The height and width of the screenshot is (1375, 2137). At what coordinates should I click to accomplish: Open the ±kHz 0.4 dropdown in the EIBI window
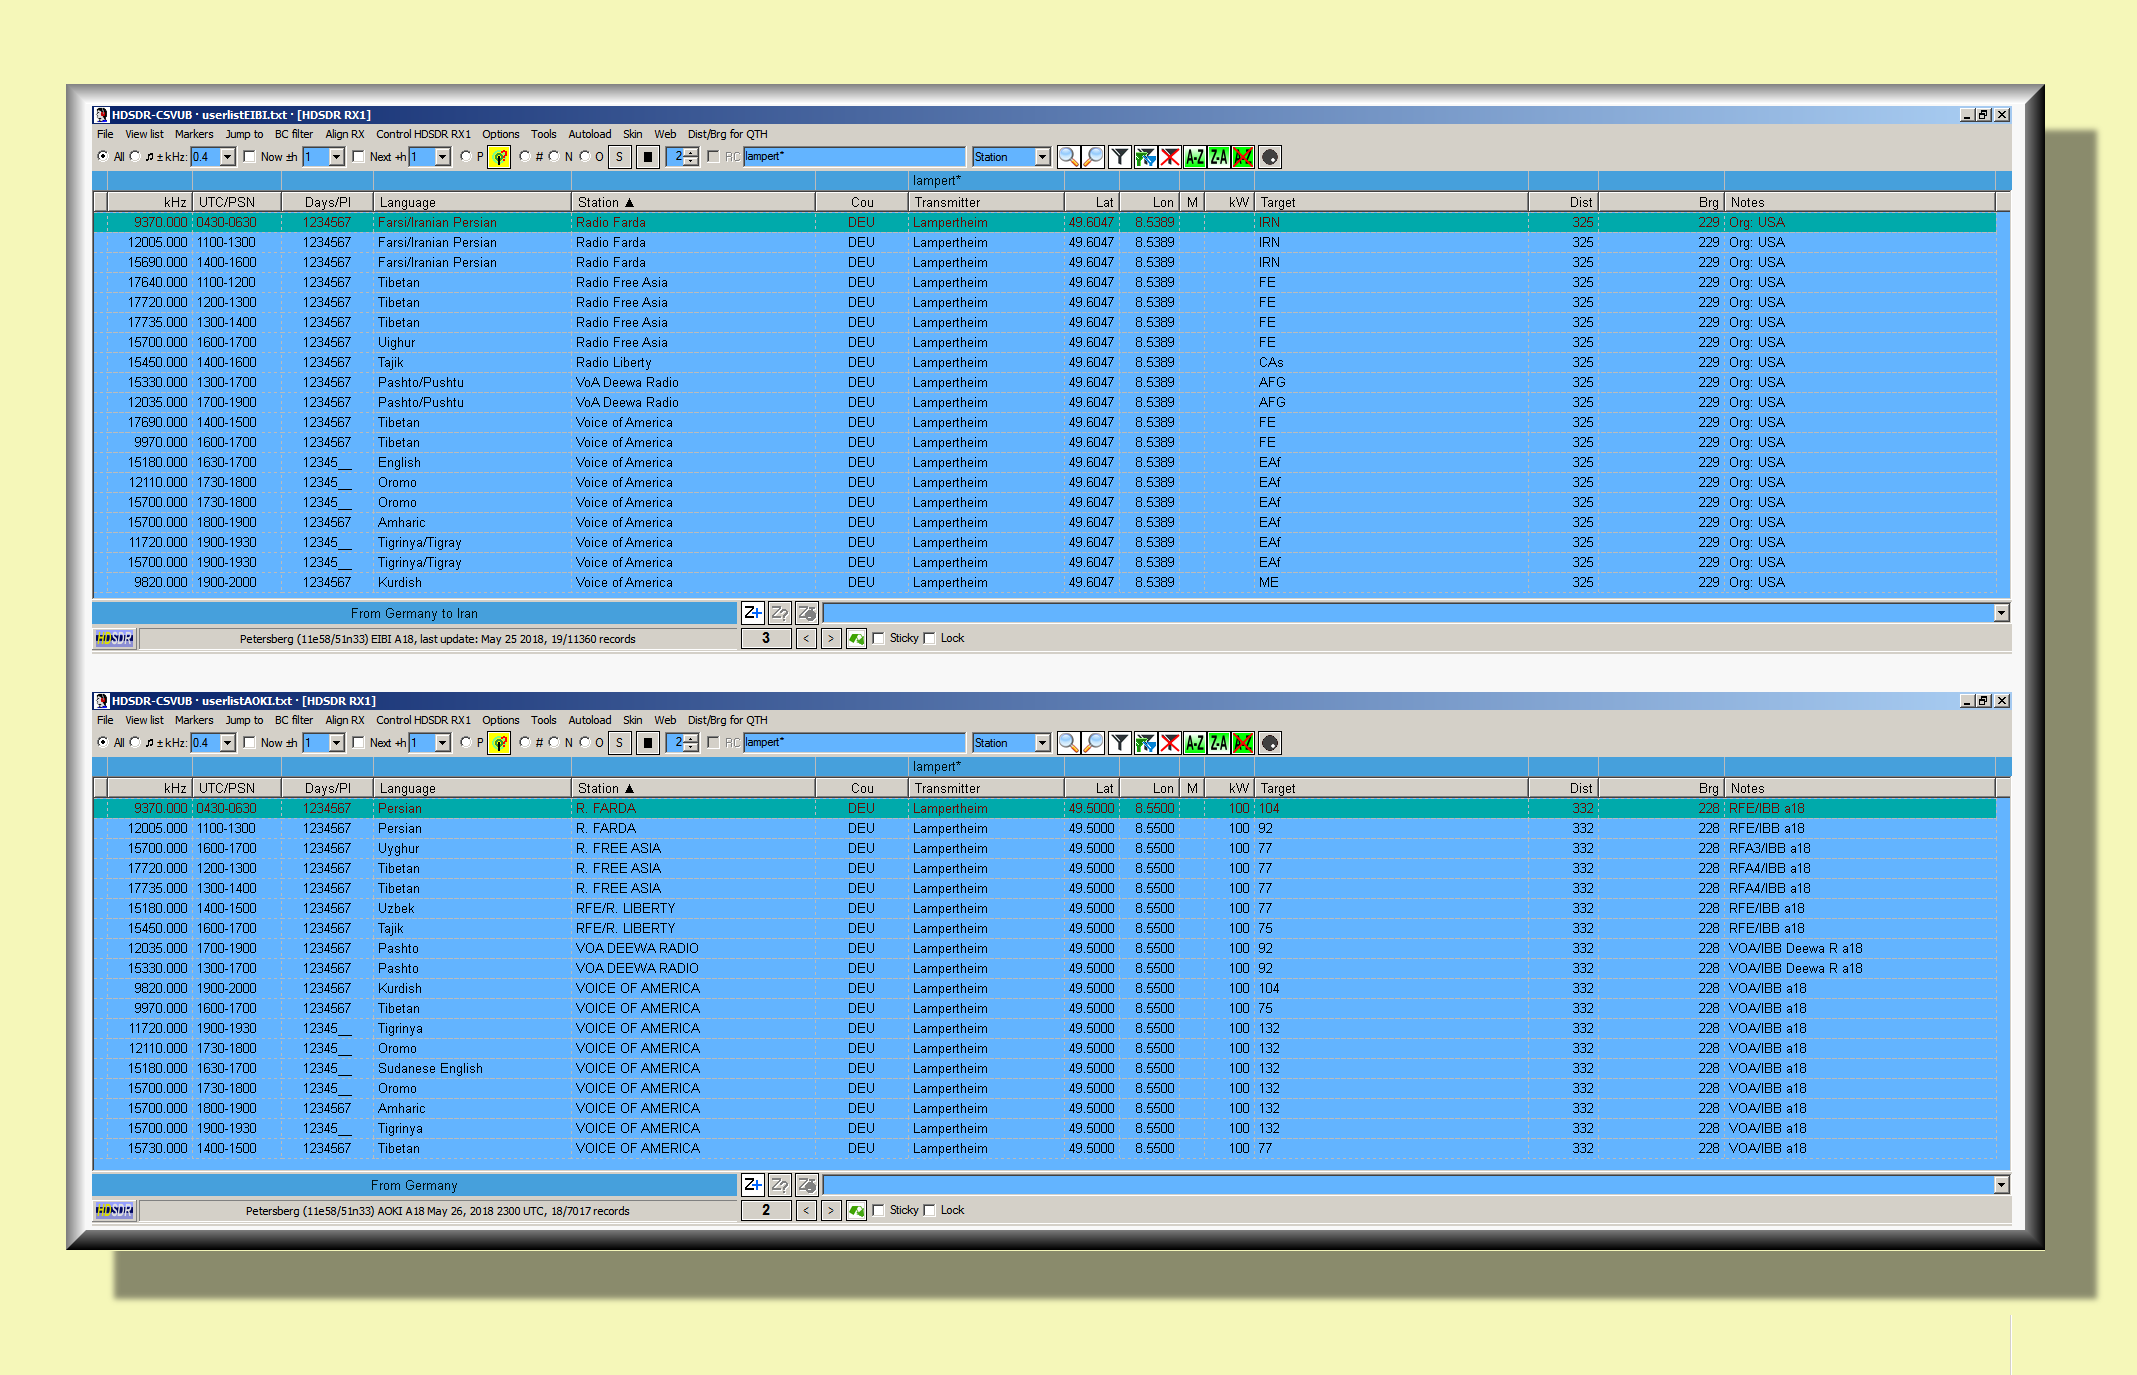point(227,157)
